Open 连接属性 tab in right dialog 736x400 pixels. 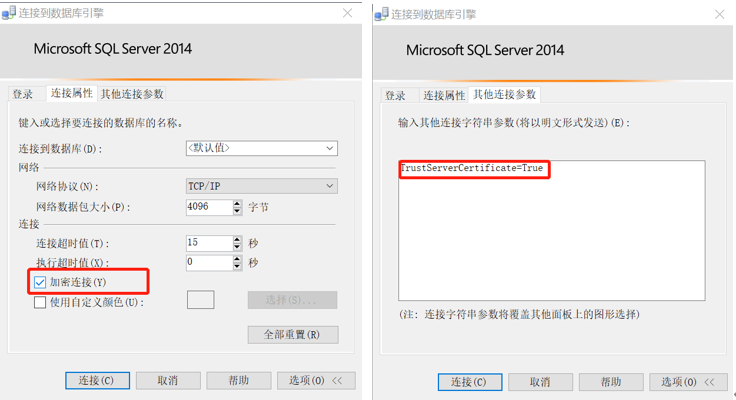[x=444, y=95]
